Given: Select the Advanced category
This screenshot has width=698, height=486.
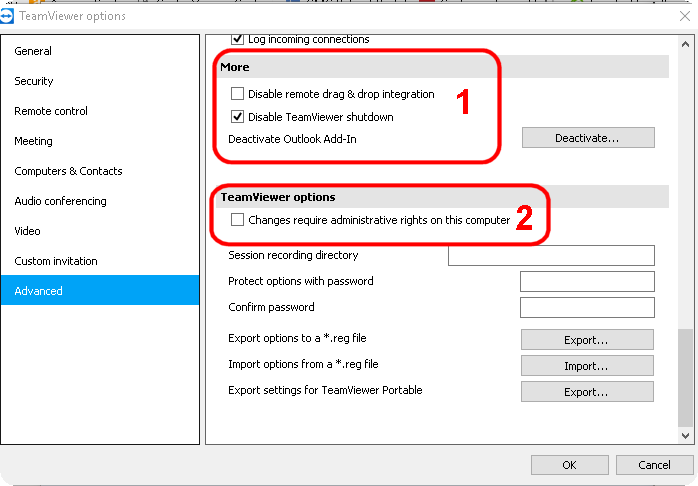Looking at the screenshot, I should pyautogui.click(x=100, y=290).
